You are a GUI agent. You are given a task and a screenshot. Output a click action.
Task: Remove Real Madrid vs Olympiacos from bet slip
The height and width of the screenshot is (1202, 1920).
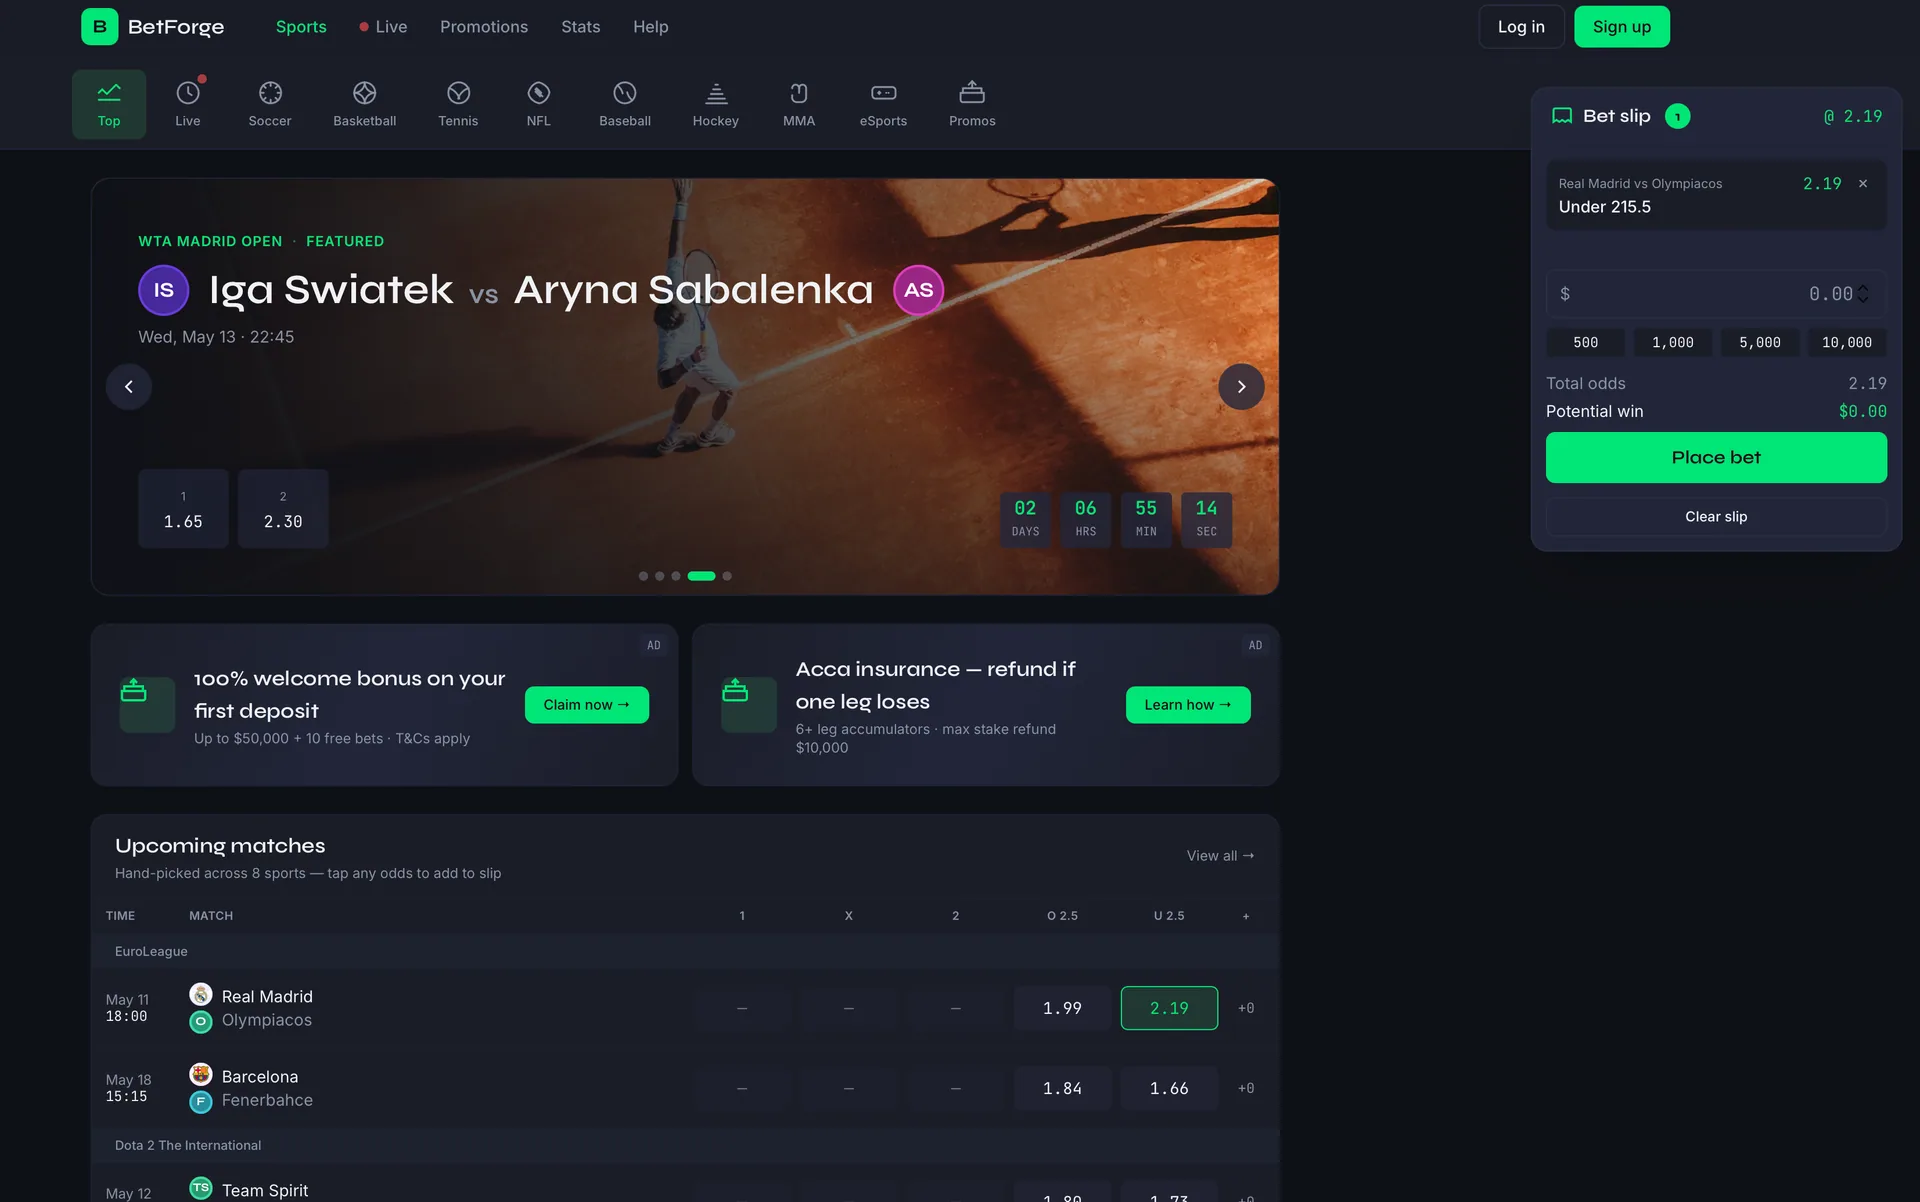coord(1863,184)
